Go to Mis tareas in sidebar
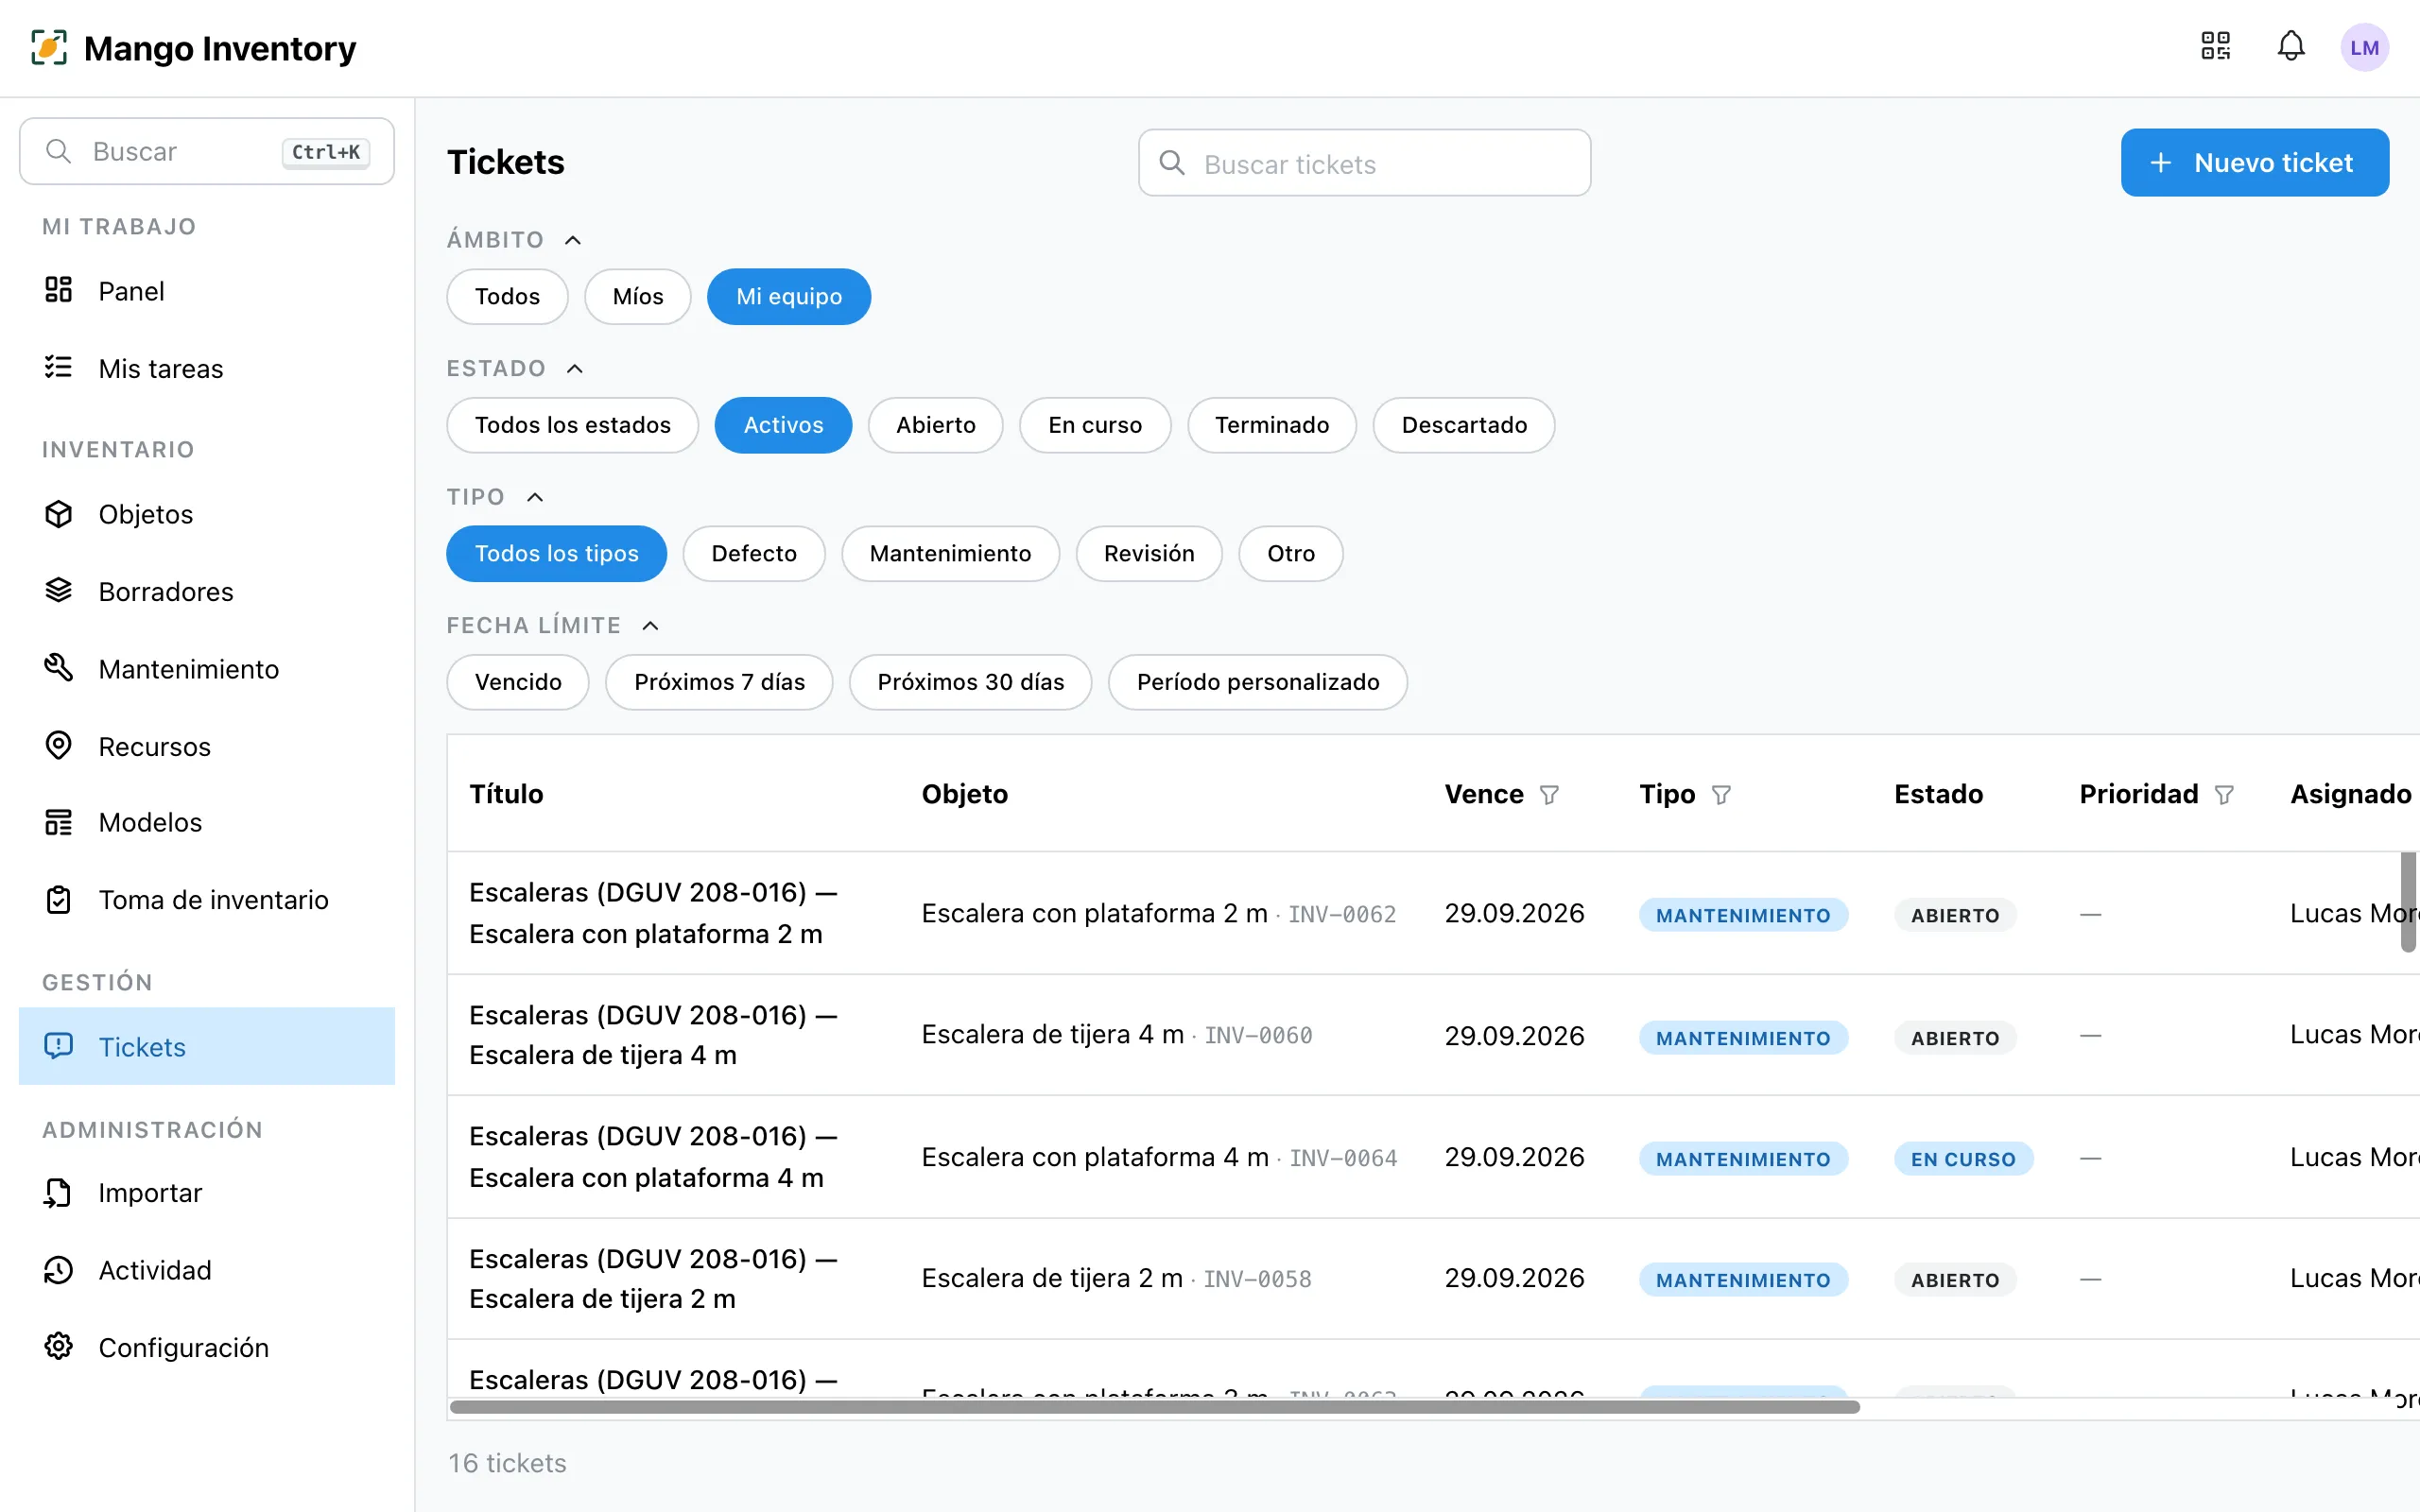The height and width of the screenshot is (1512, 2420). pos(207,368)
